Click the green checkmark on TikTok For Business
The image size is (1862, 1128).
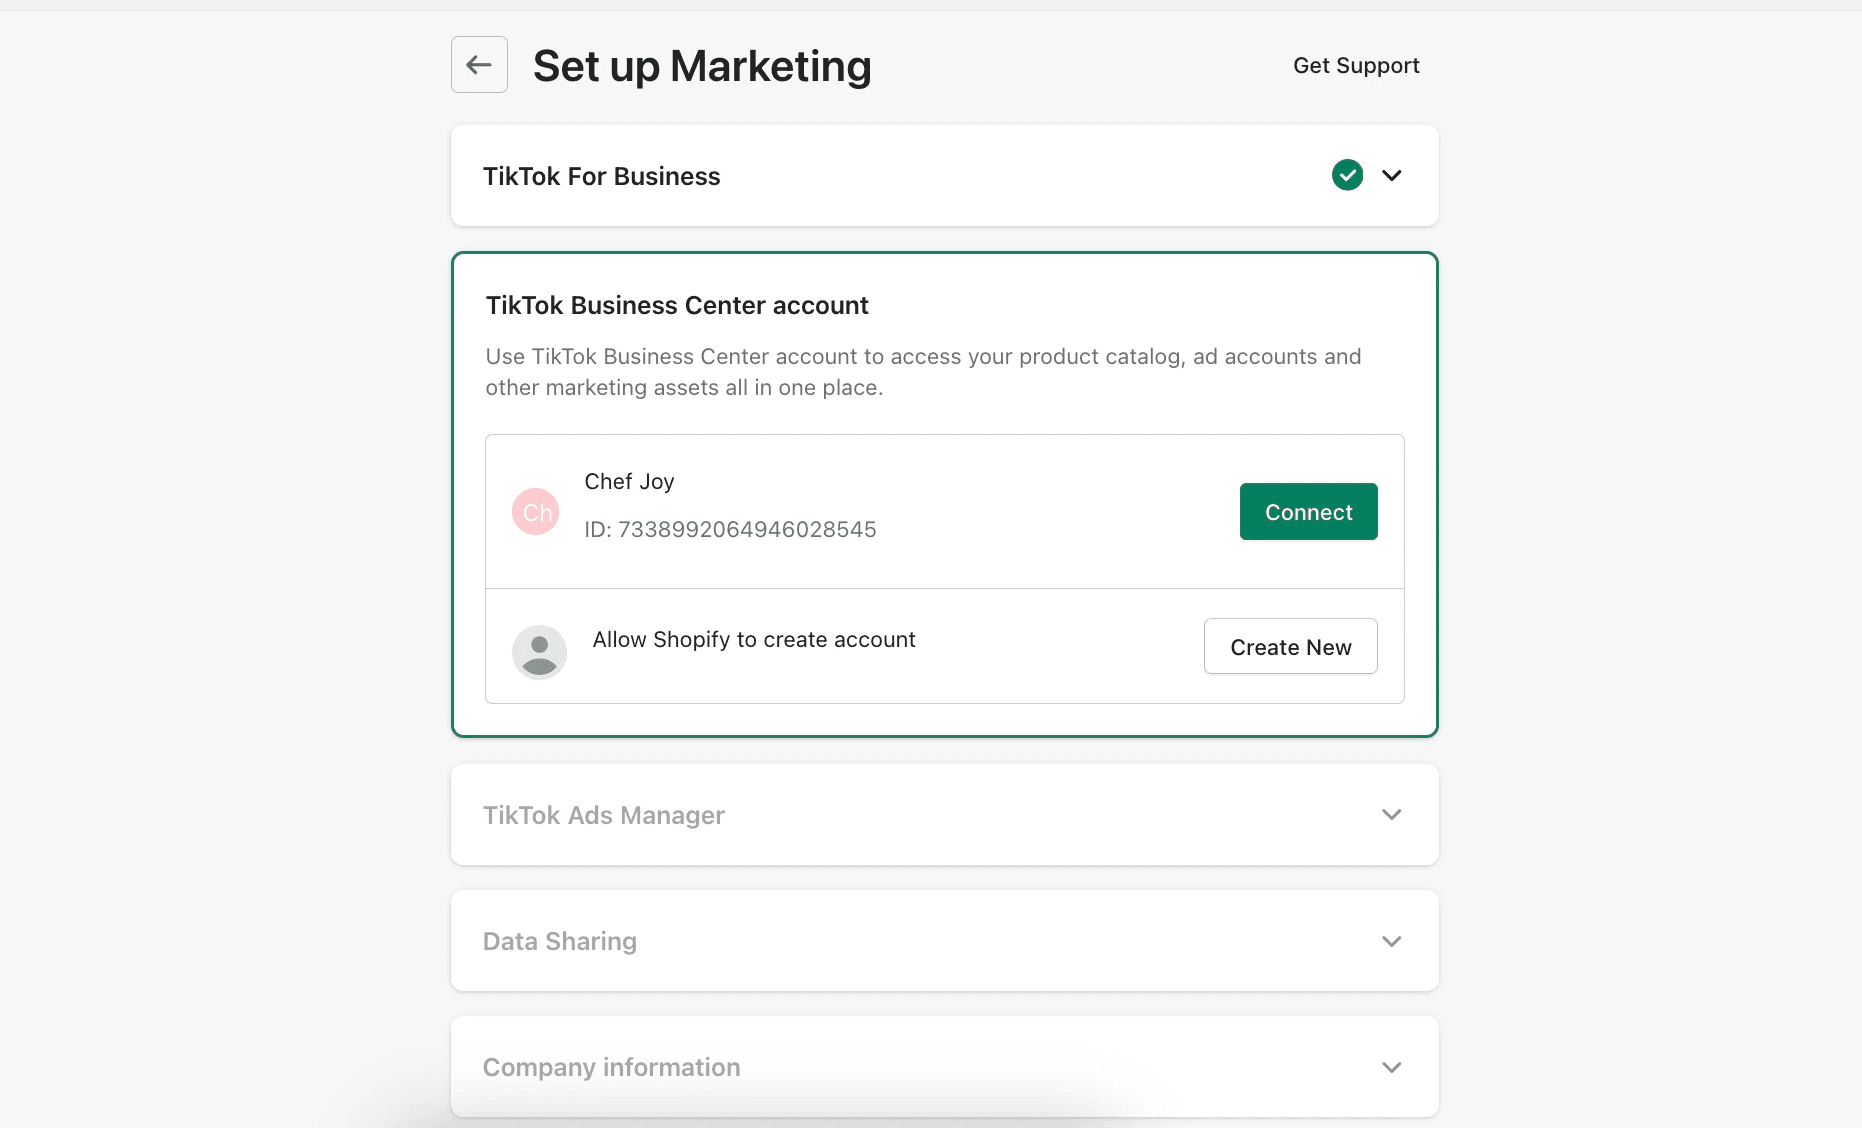click(1347, 175)
